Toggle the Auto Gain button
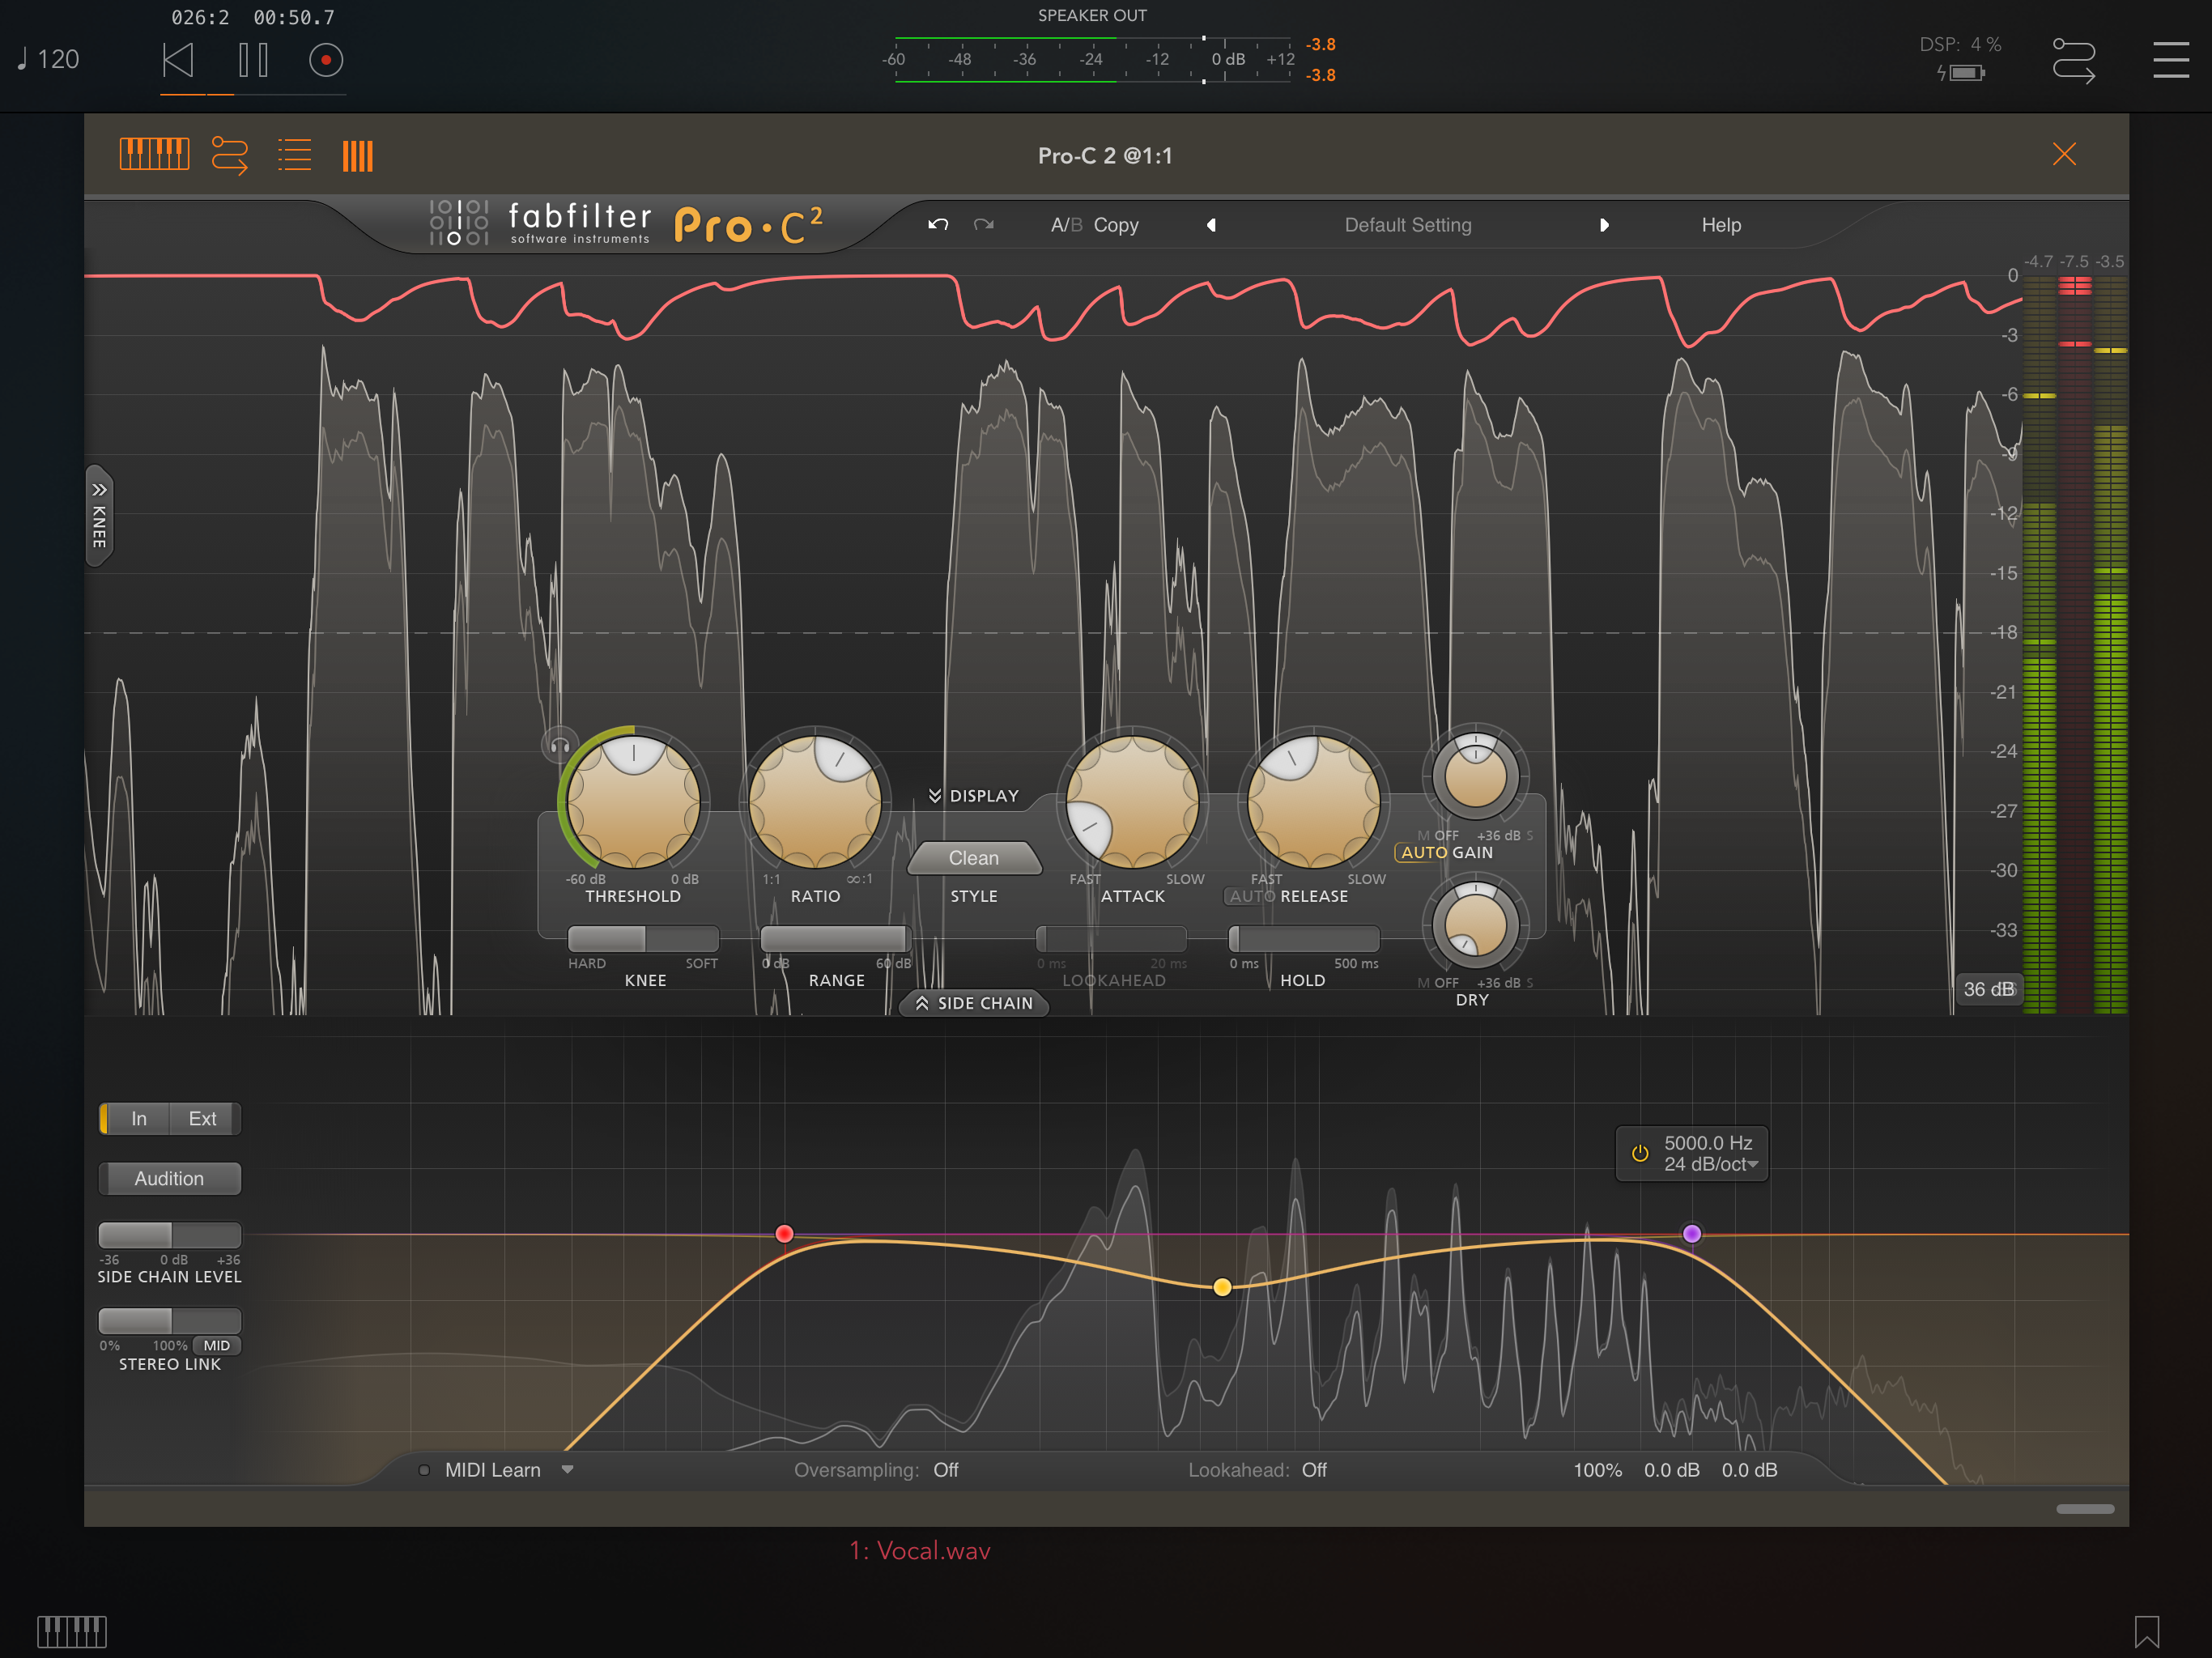The height and width of the screenshot is (1658, 2212). (x=1423, y=853)
